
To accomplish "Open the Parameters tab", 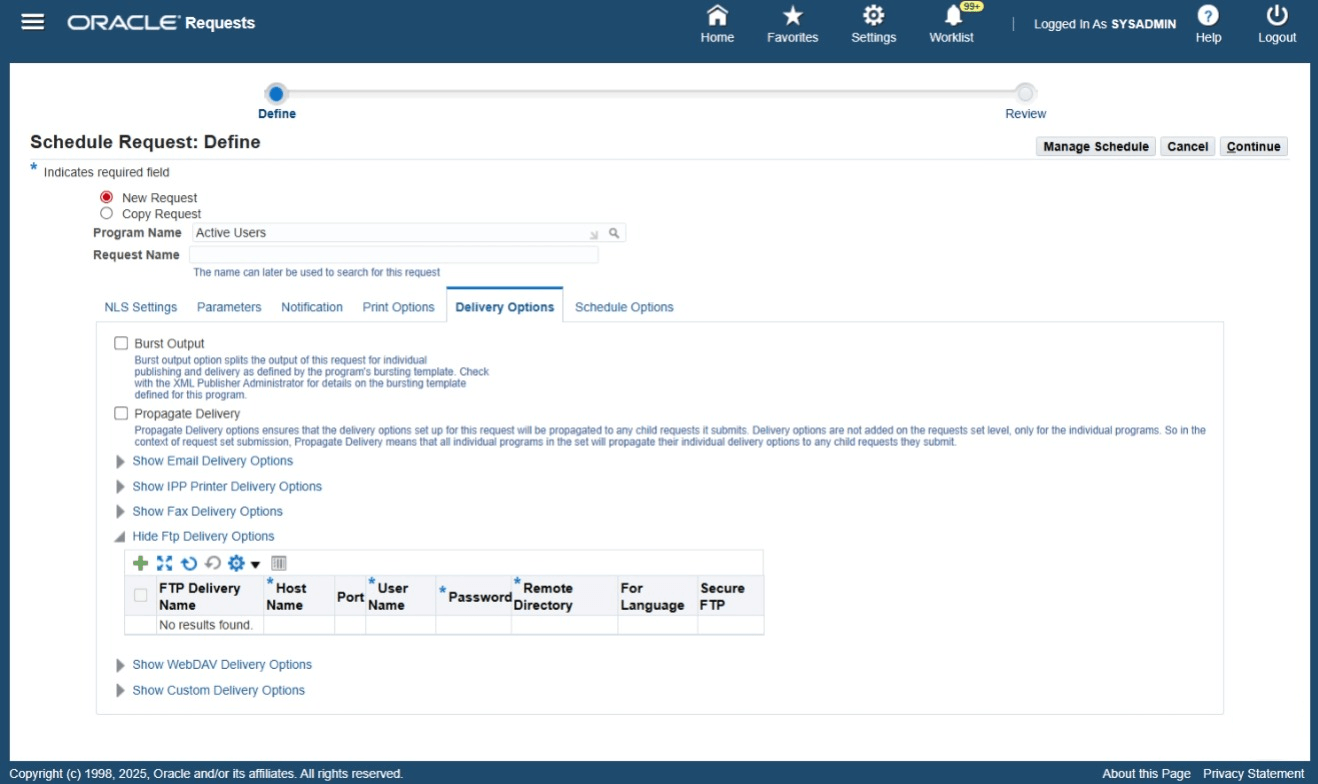I will (229, 307).
